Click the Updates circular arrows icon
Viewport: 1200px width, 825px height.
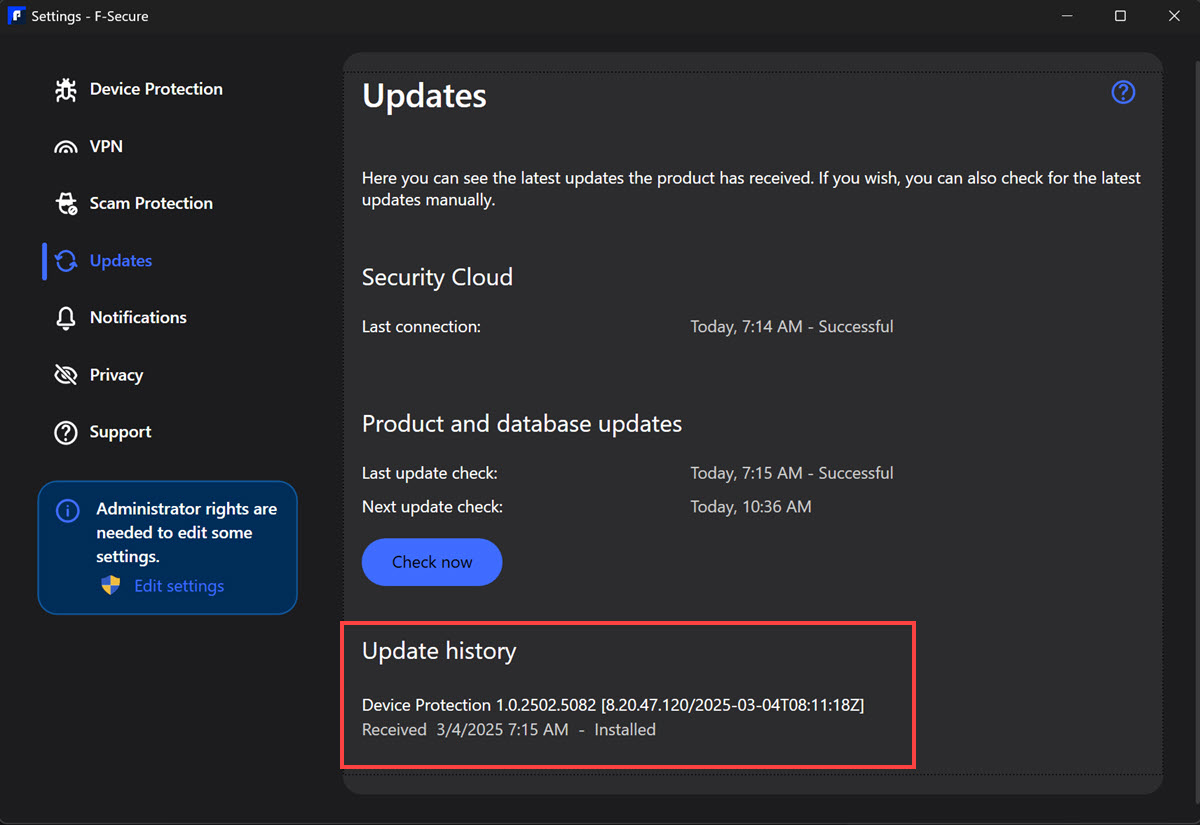(66, 261)
